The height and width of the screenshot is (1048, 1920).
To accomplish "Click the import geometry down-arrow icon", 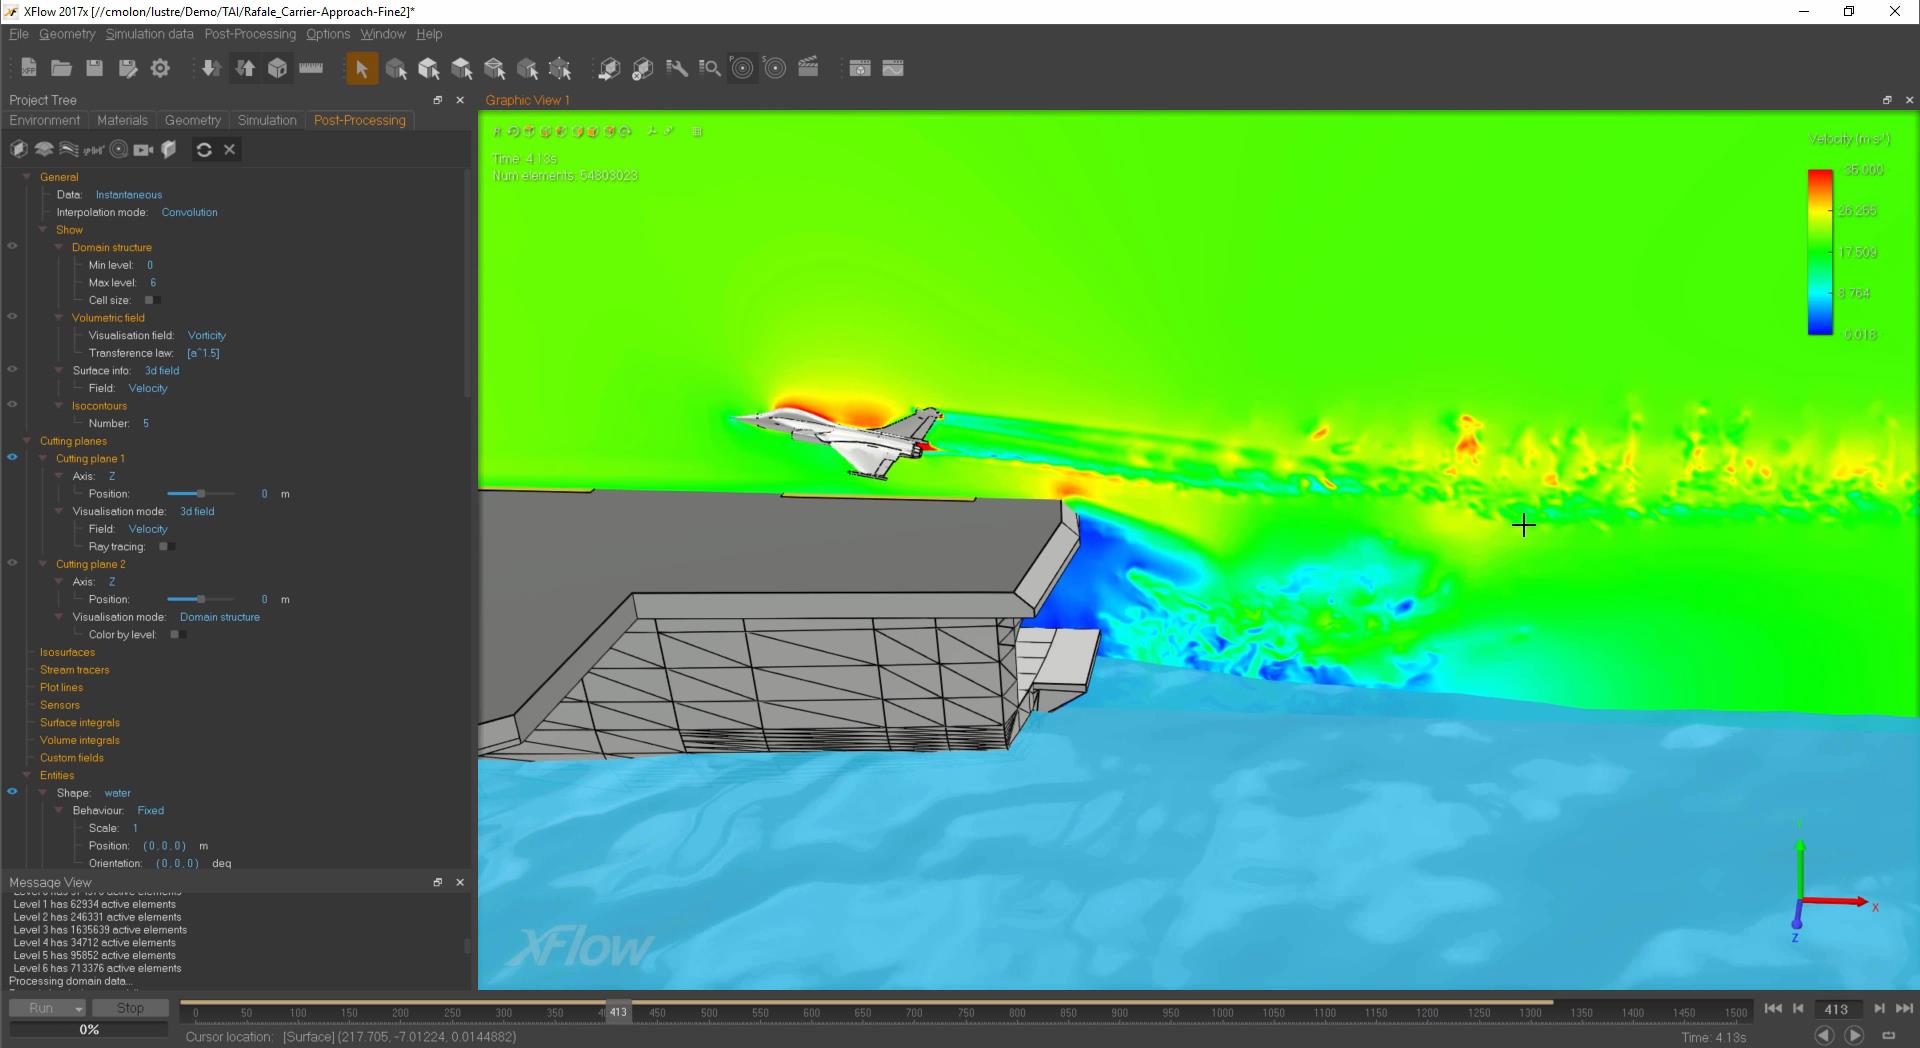I will (x=210, y=68).
